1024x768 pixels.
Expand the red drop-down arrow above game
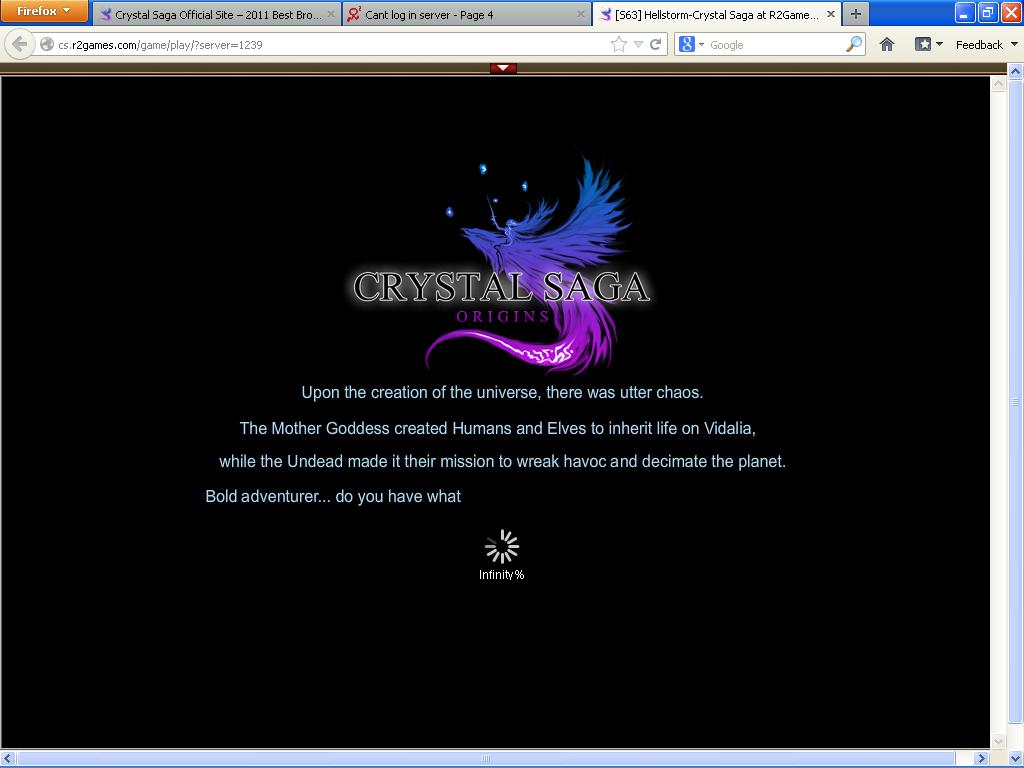point(504,68)
